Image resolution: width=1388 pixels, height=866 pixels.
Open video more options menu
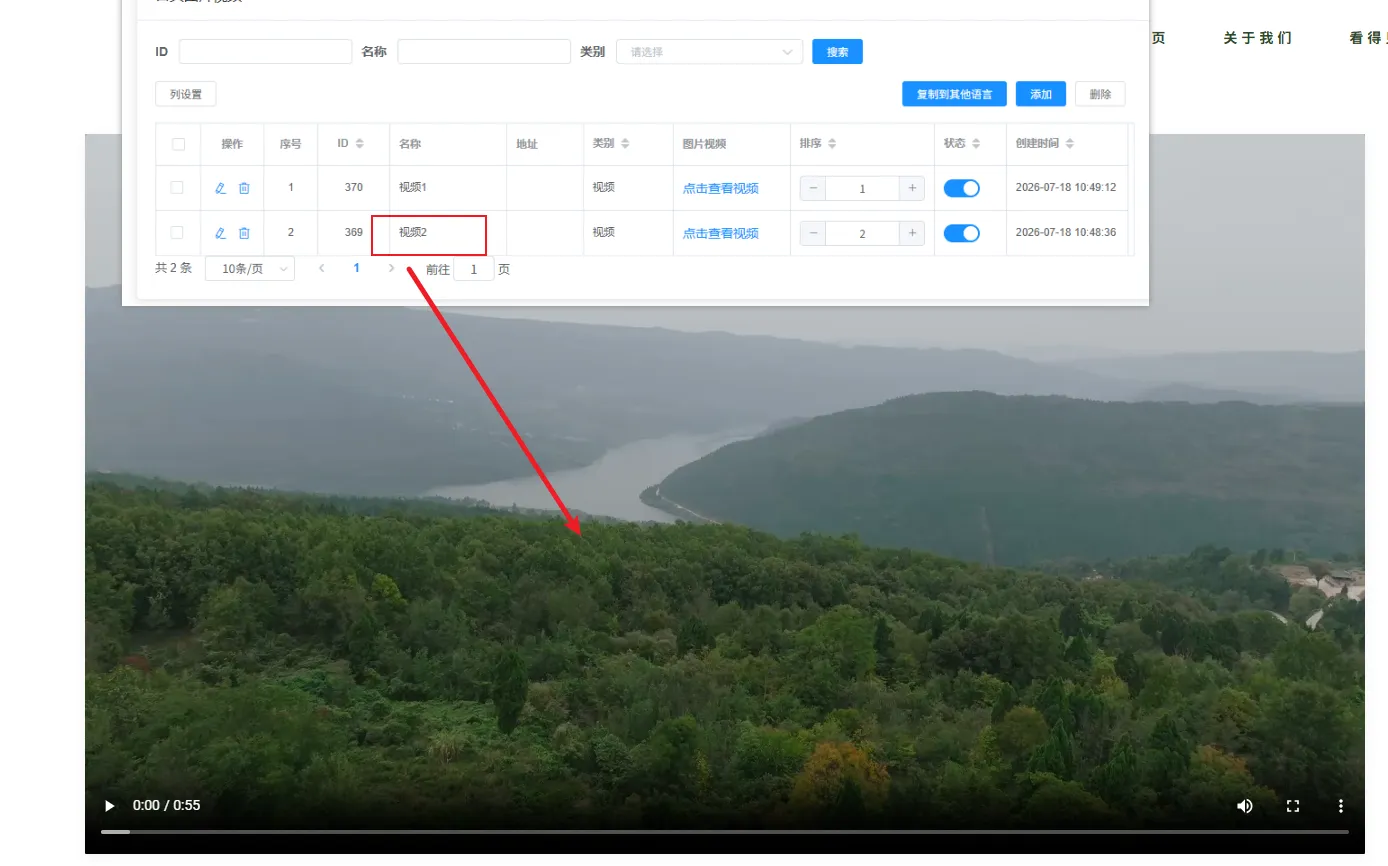click(x=1341, y=805)
